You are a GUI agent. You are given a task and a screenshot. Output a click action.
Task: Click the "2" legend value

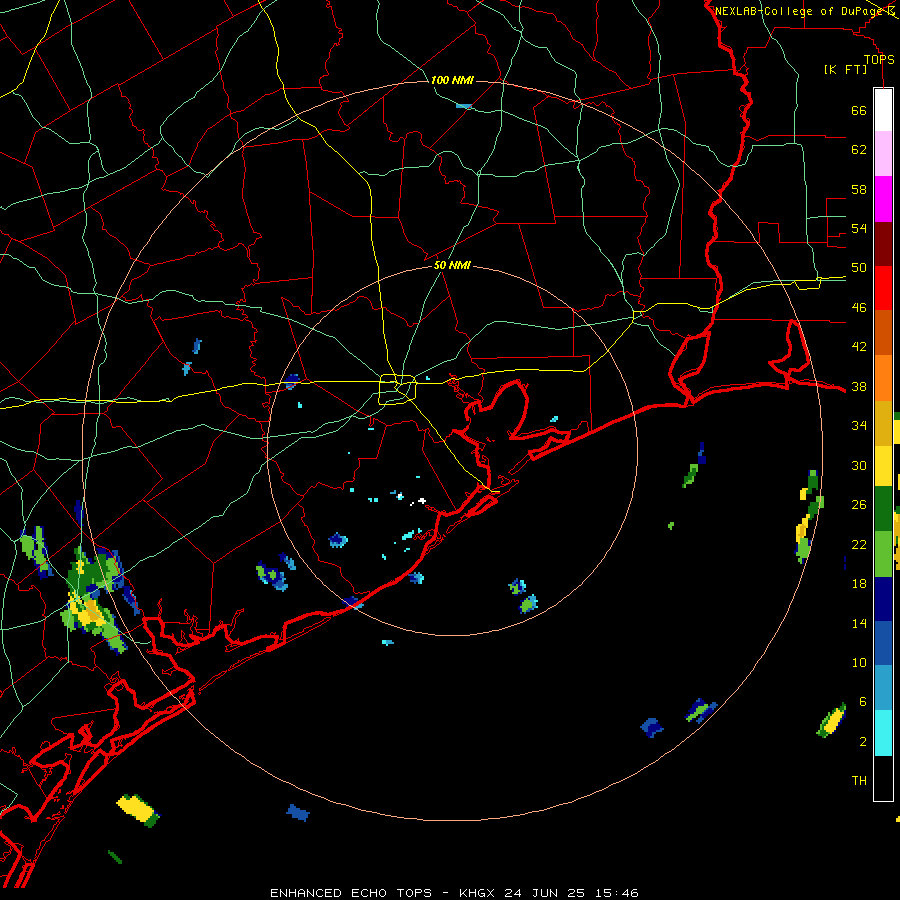tap(863, 741)
